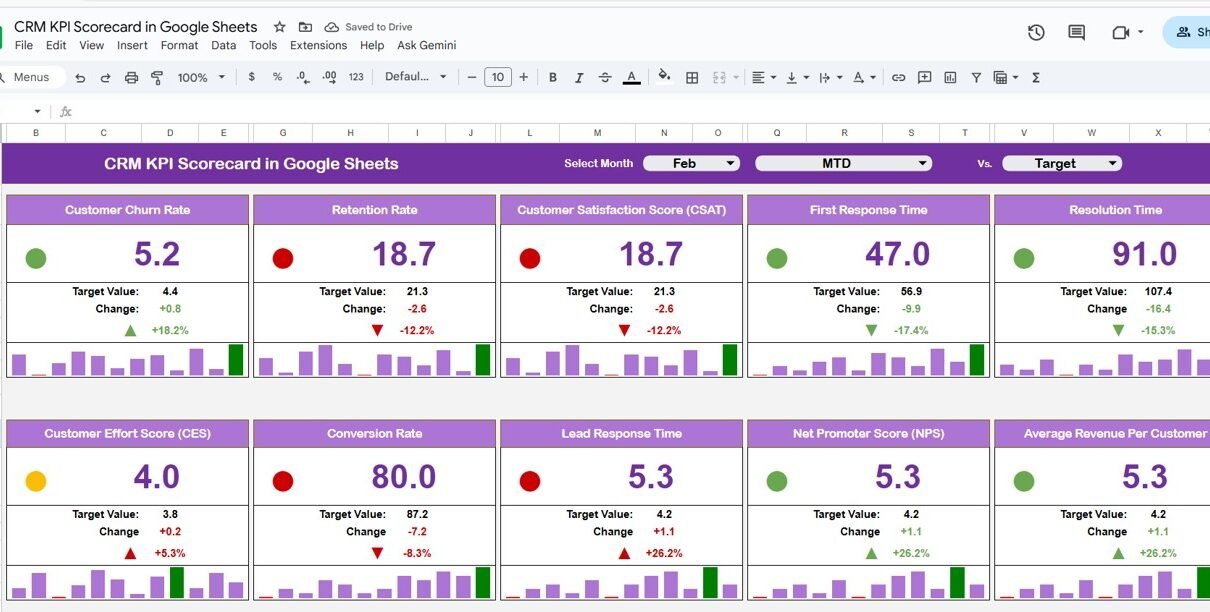Click the Insert link icon
The image size is (1210, 612).
click(898, 78)
